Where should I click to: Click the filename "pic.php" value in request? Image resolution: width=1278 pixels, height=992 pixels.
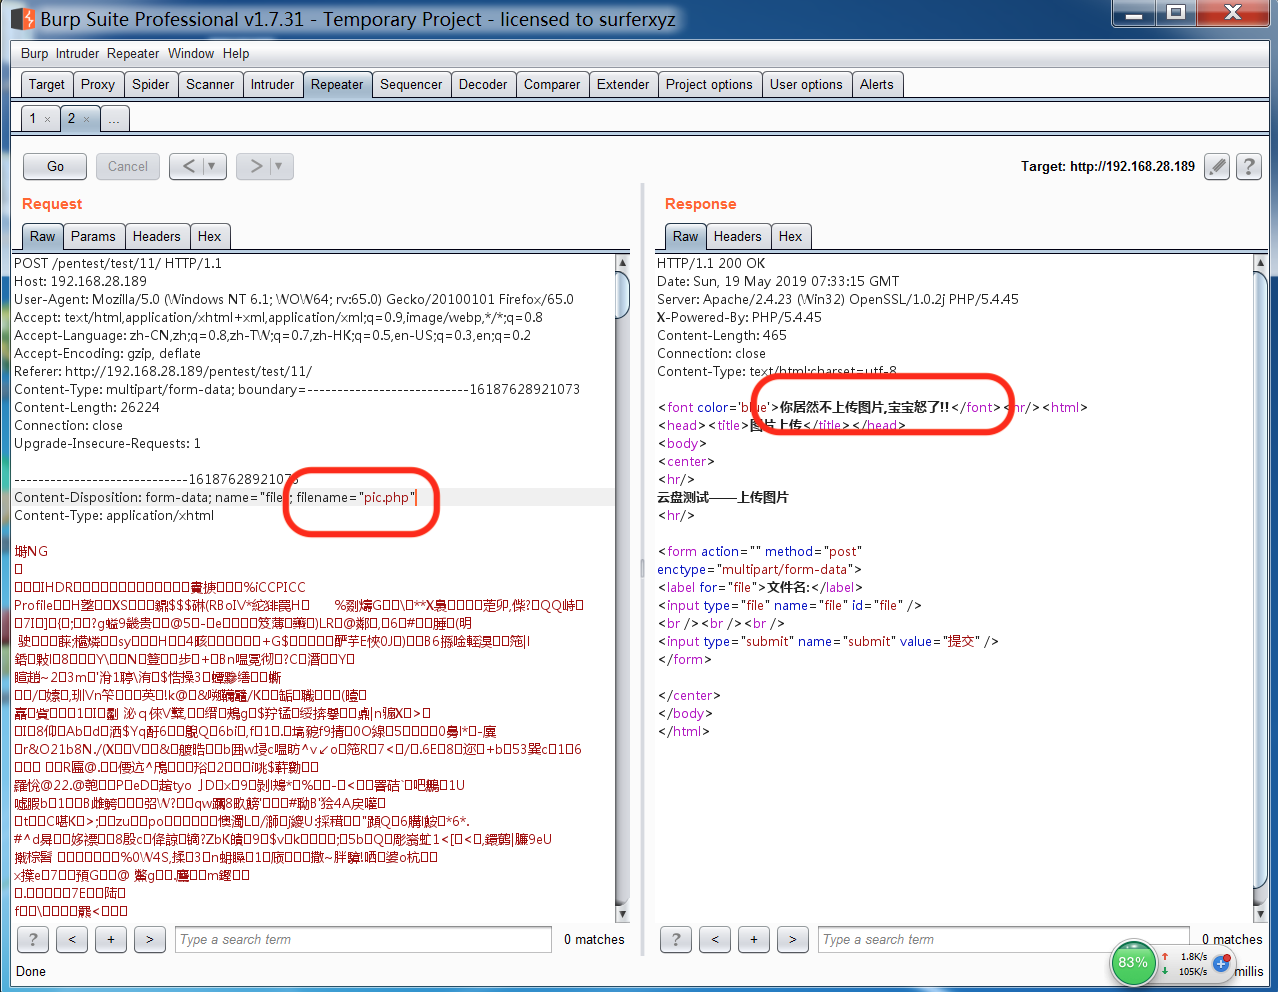click(x=386, y=497)
